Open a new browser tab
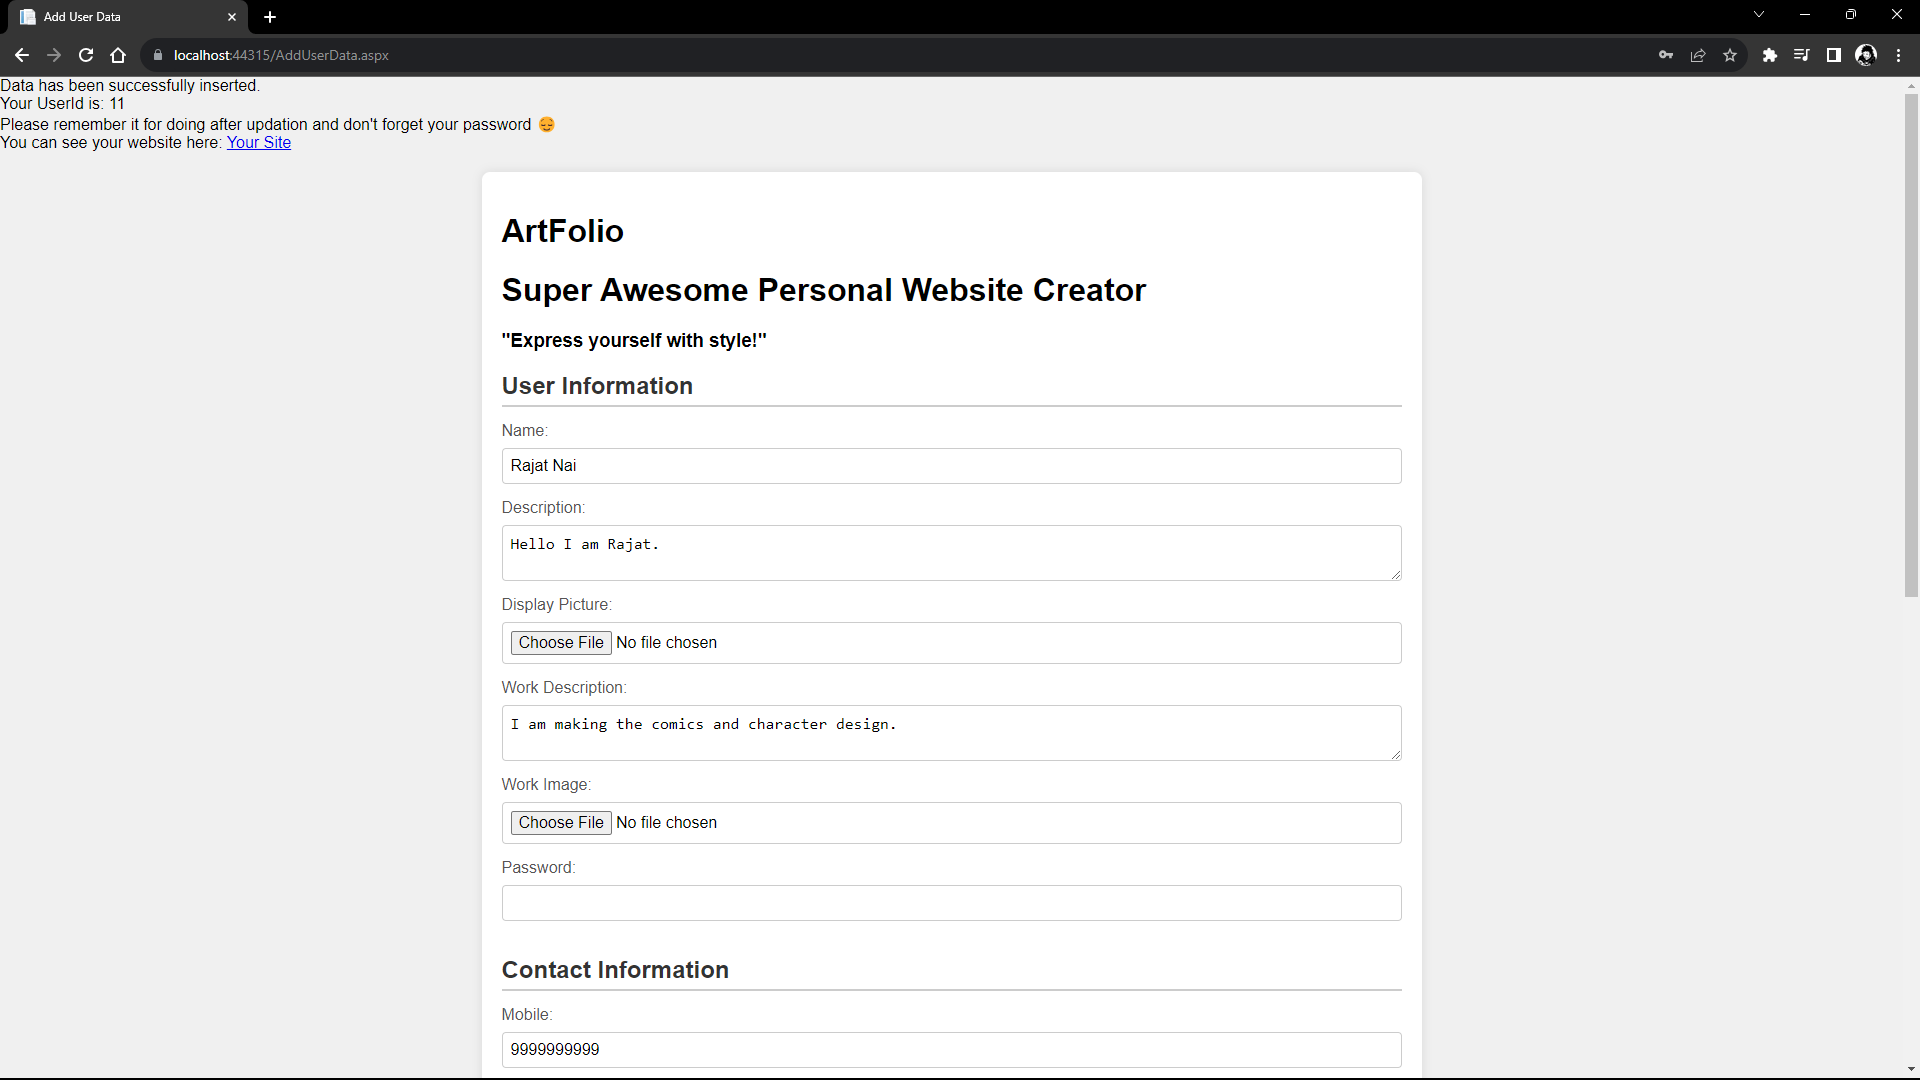1920x1080 pixels. 270,17
